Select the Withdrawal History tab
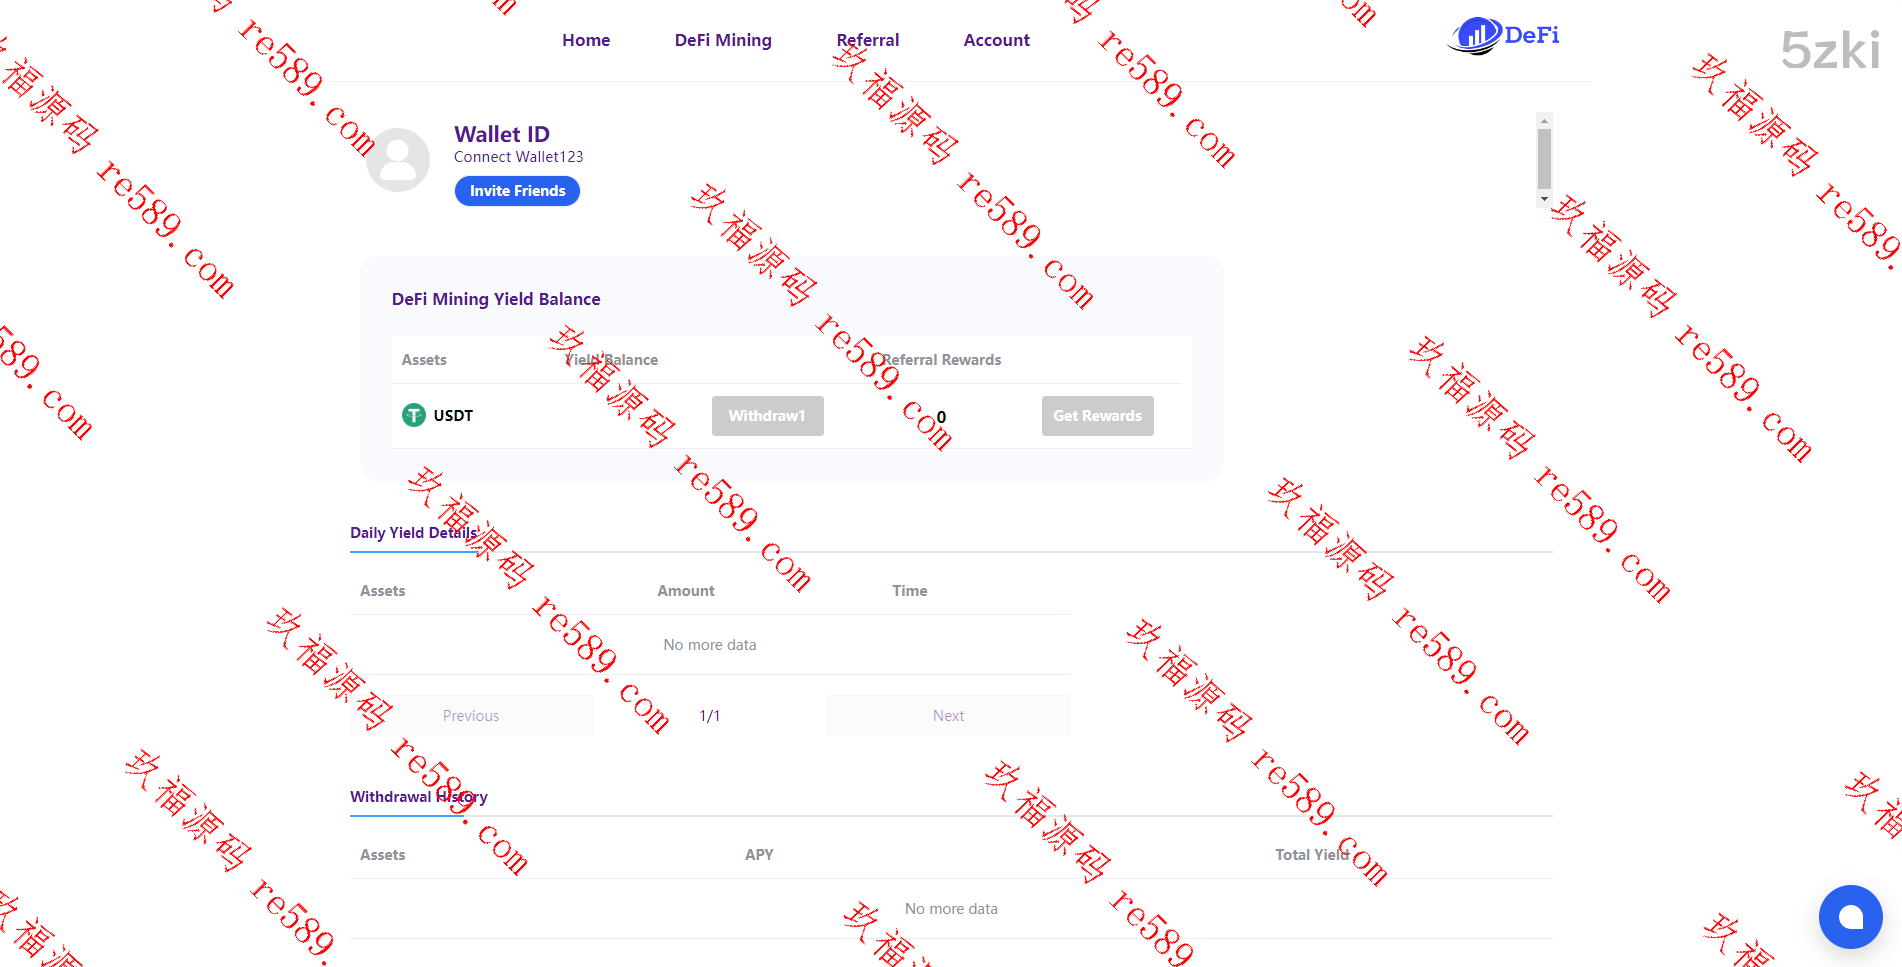This screenshot has width=1902, height=967. pyautogui.click(x=418, y=797)
